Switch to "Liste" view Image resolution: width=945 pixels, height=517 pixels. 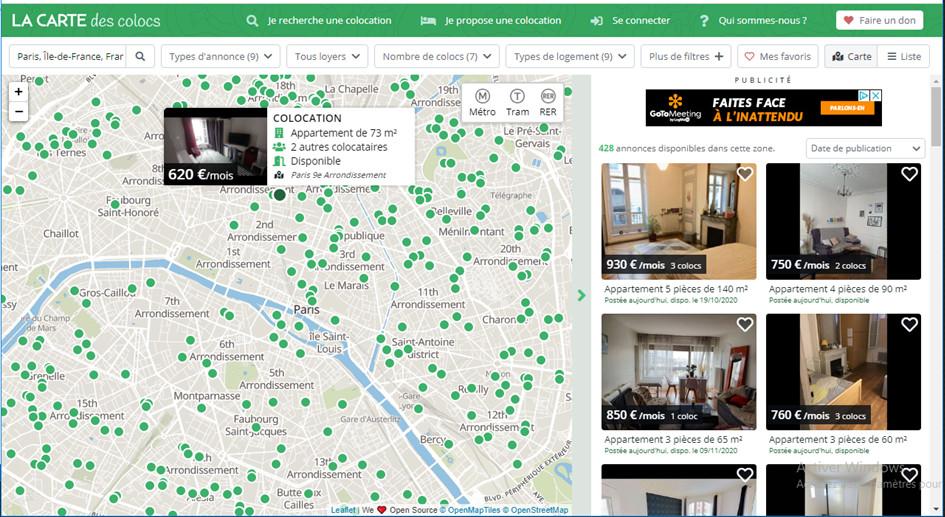(x=904, y=56)
